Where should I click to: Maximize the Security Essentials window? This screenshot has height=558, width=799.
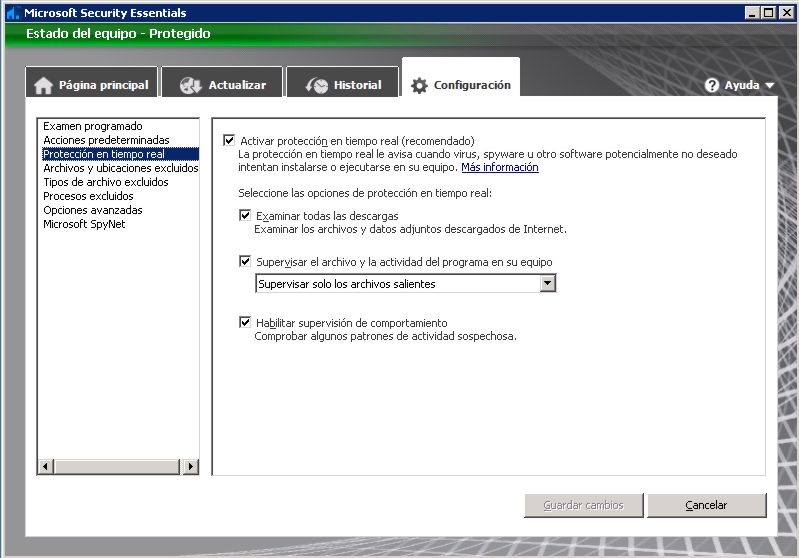[x=769, y=13]
